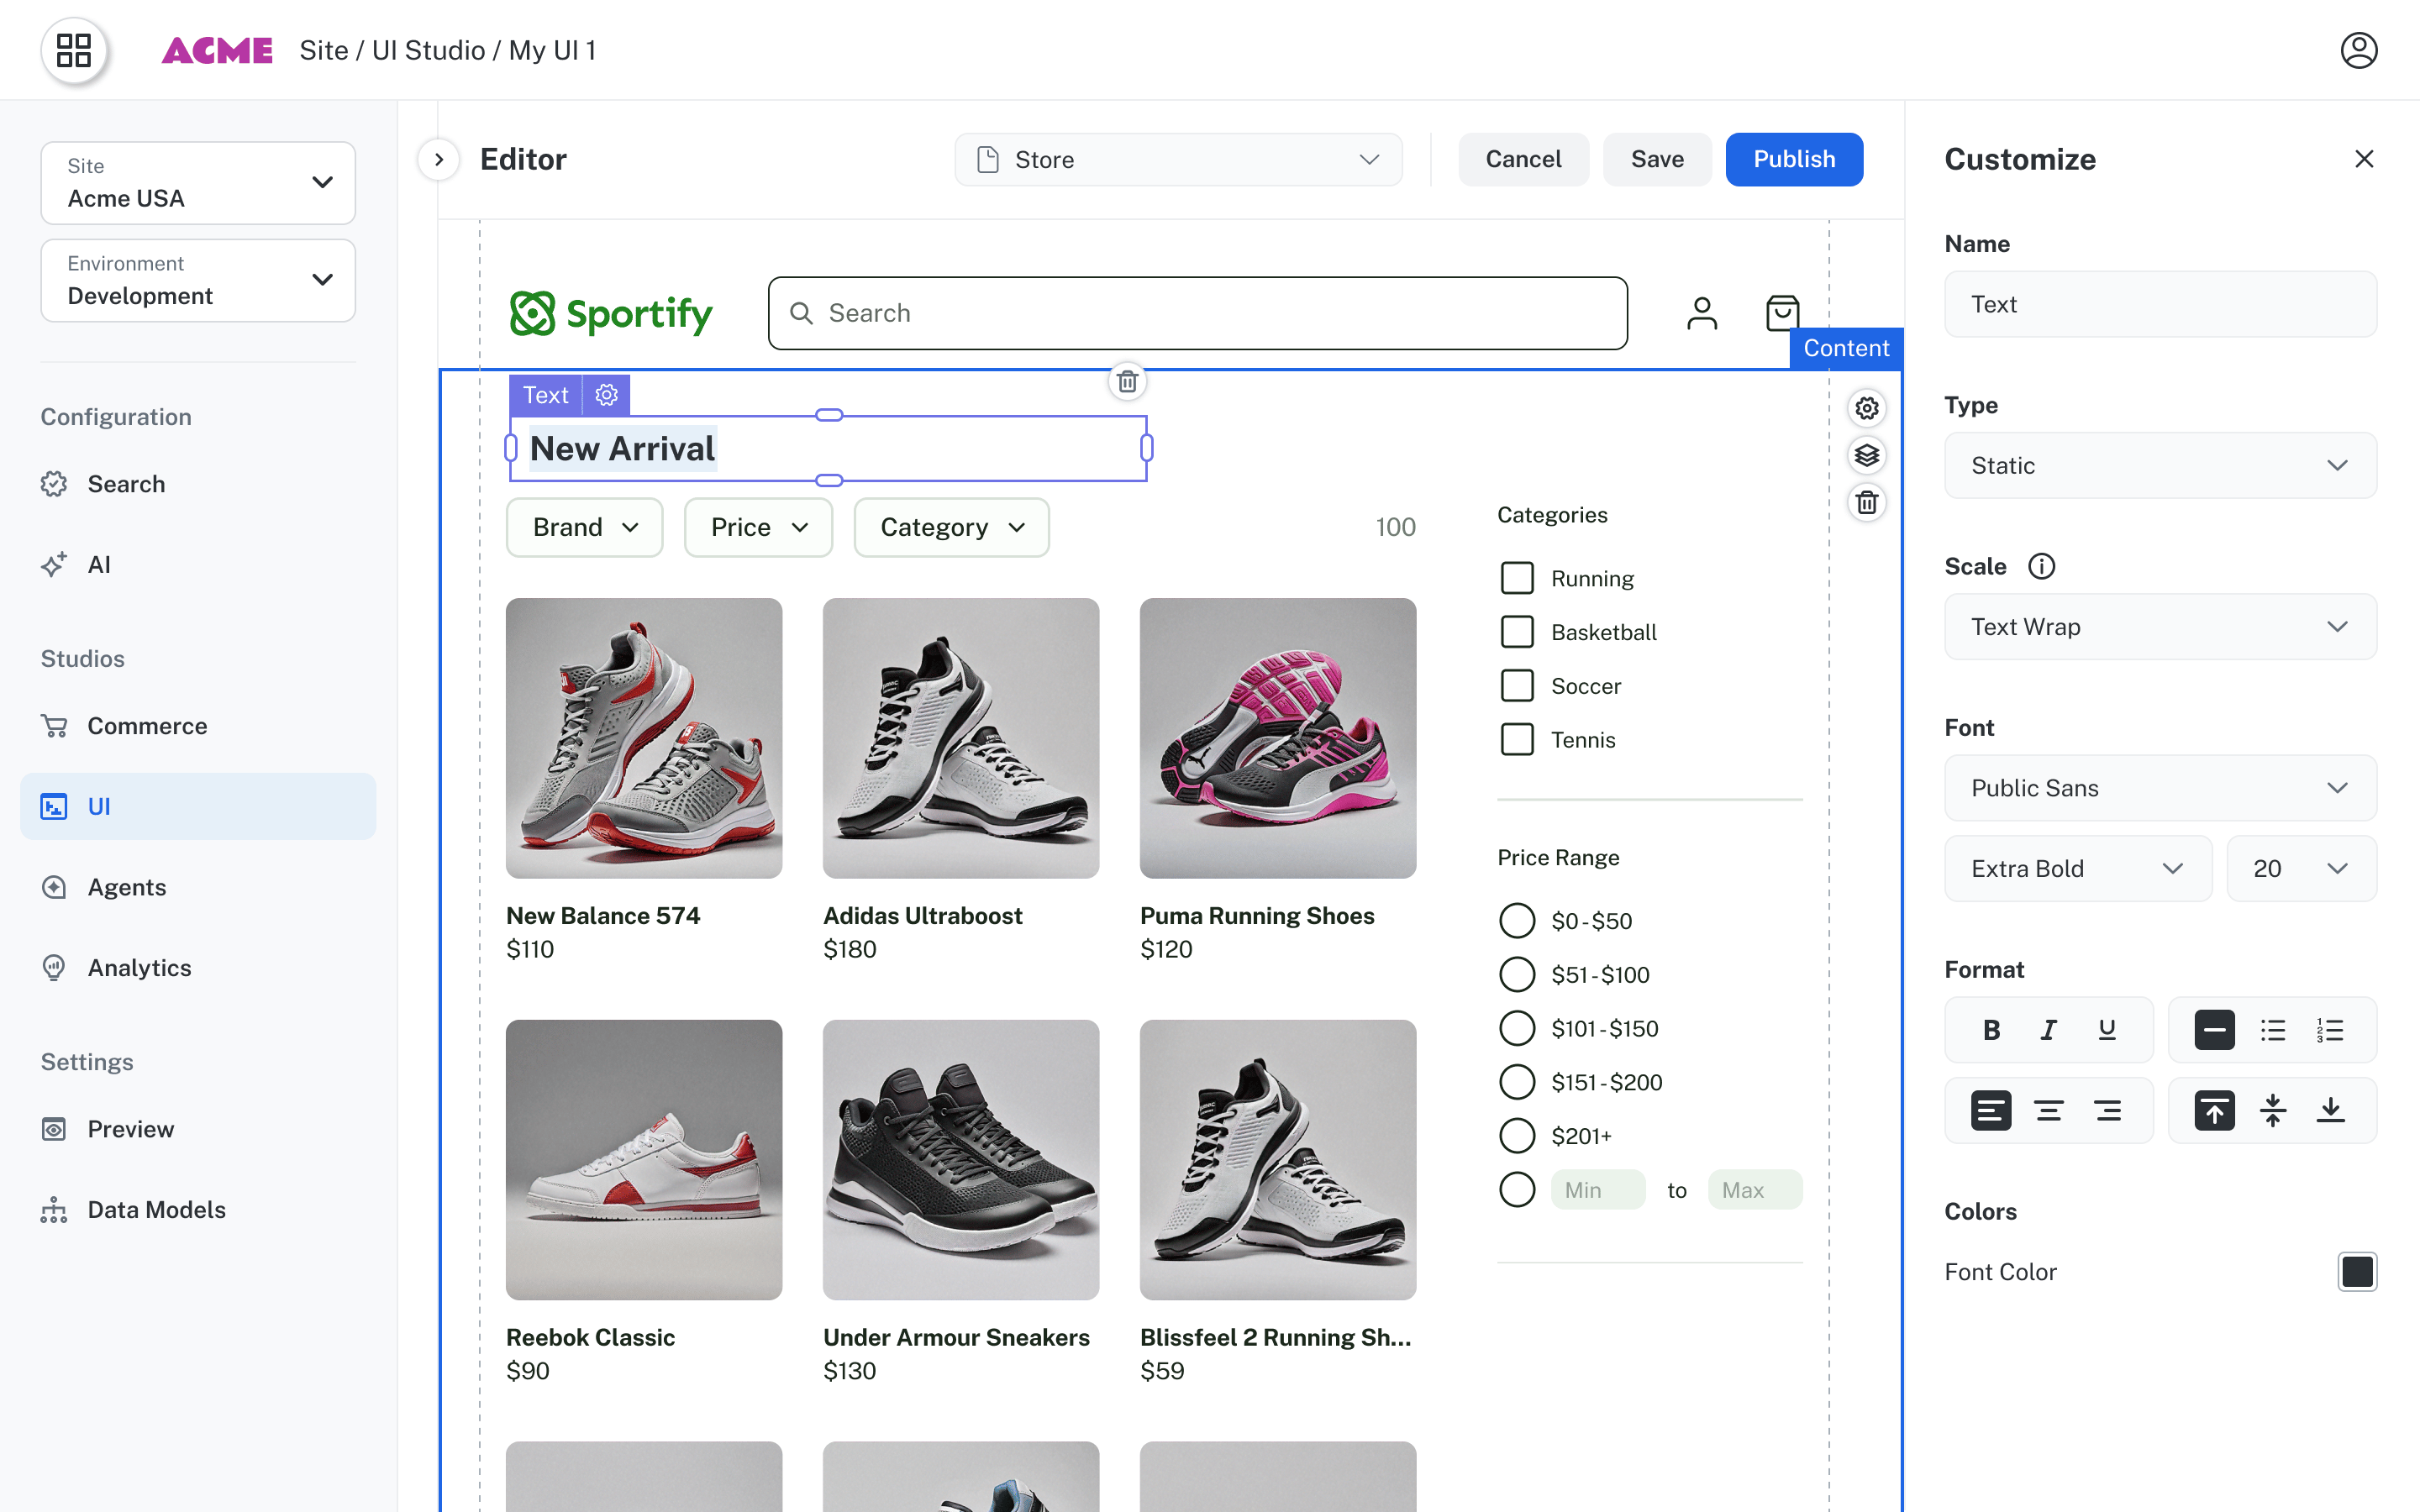The height and width of the screenshot is (1512, 2420).
Task: Open the font size 20 dropdown
Action: (2301, 868)
